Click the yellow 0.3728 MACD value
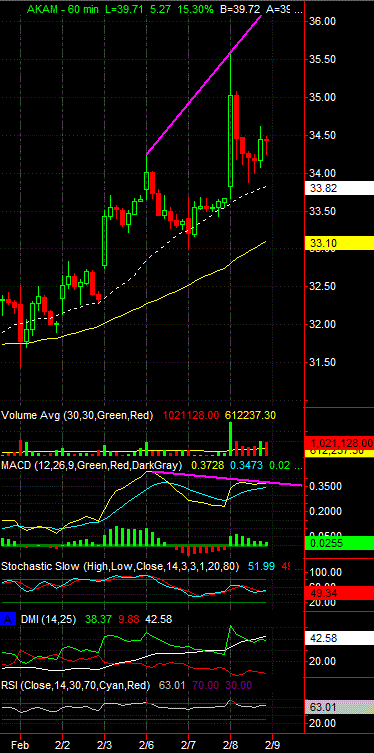 point(207,465)
